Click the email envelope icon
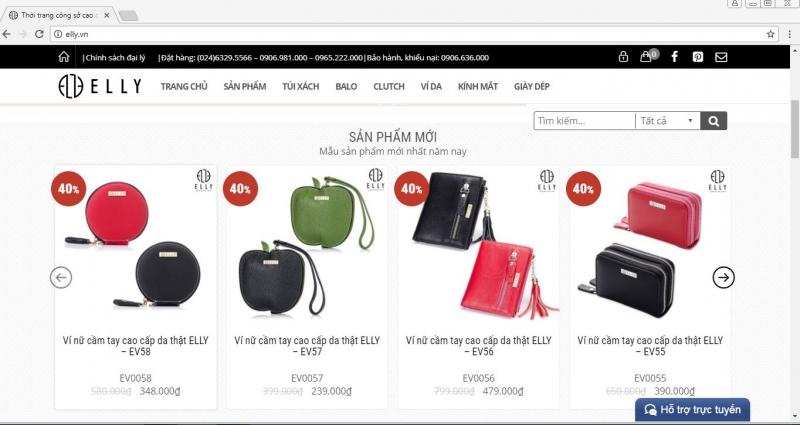This screenshot has height=425, width=800. 721,57
